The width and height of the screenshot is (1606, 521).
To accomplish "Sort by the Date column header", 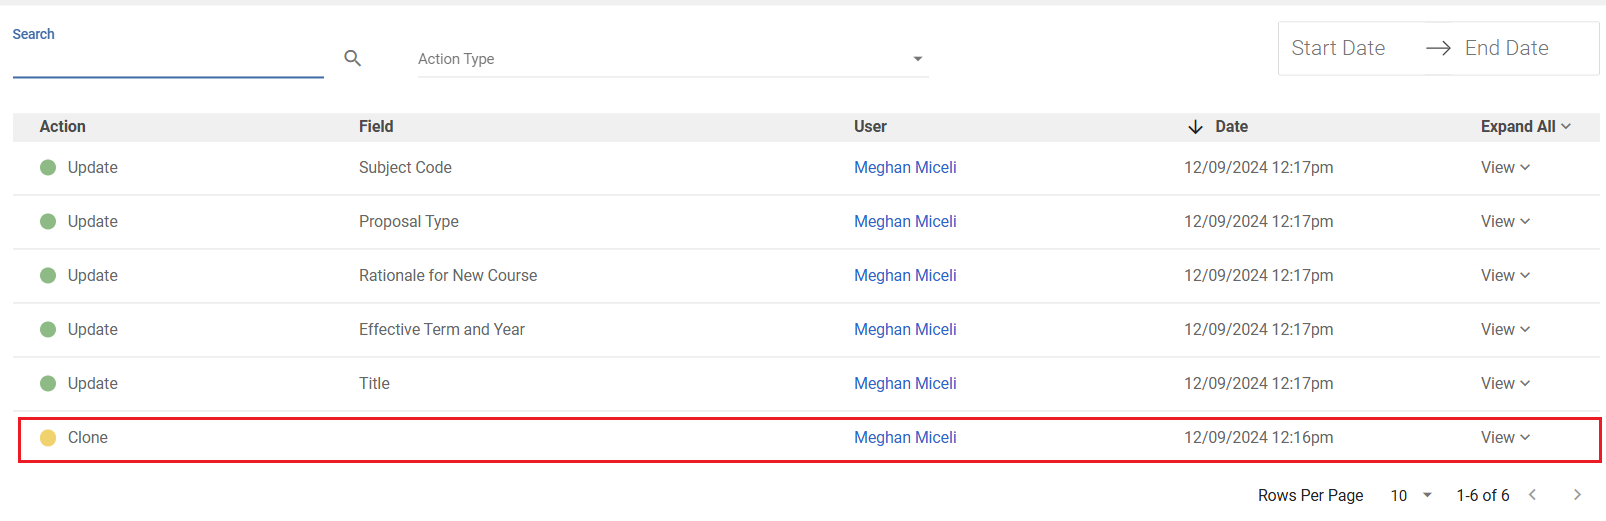I will click(1231, 127).
